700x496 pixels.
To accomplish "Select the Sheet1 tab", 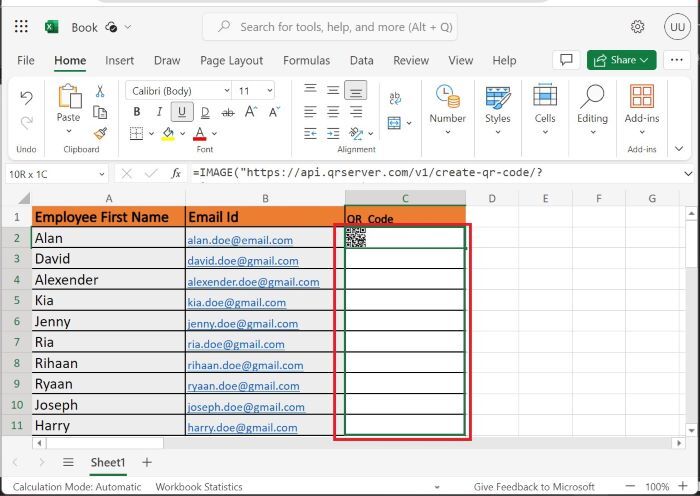I will point(108,462).
